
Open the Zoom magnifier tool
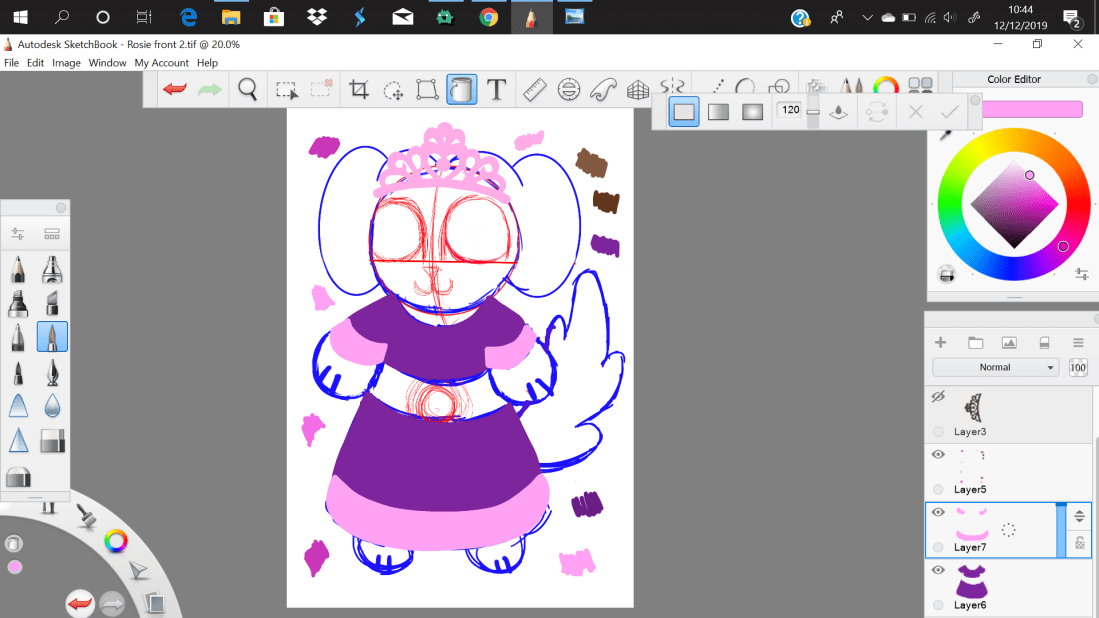pos(248,90)
